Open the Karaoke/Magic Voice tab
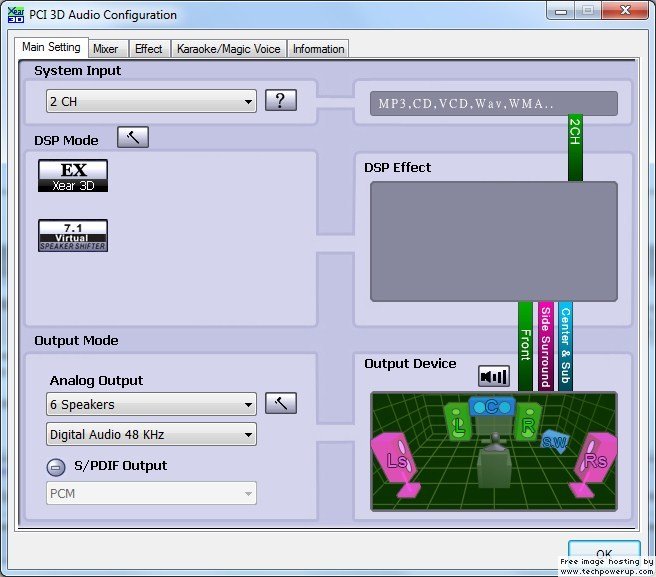This screenshot has width=656, height=577. (x=228, y=49)
